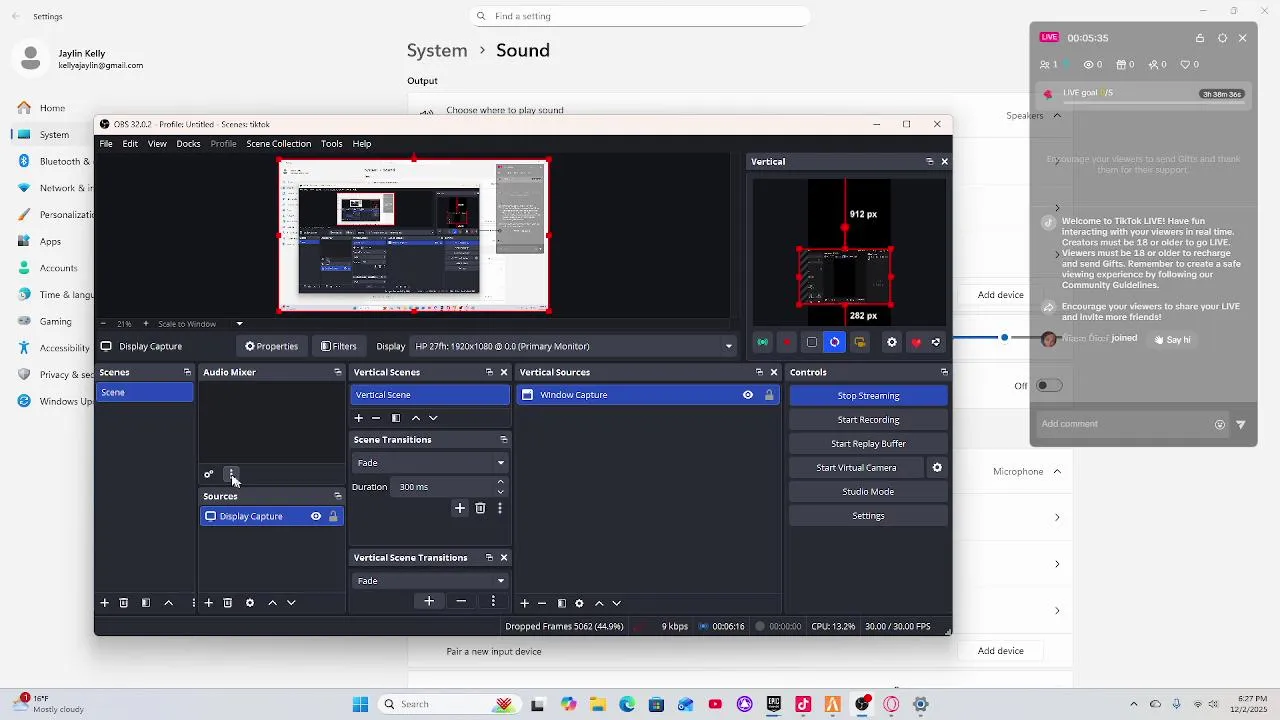Click Stop Streaming button

pyautogui.click(x=868, y=396)
